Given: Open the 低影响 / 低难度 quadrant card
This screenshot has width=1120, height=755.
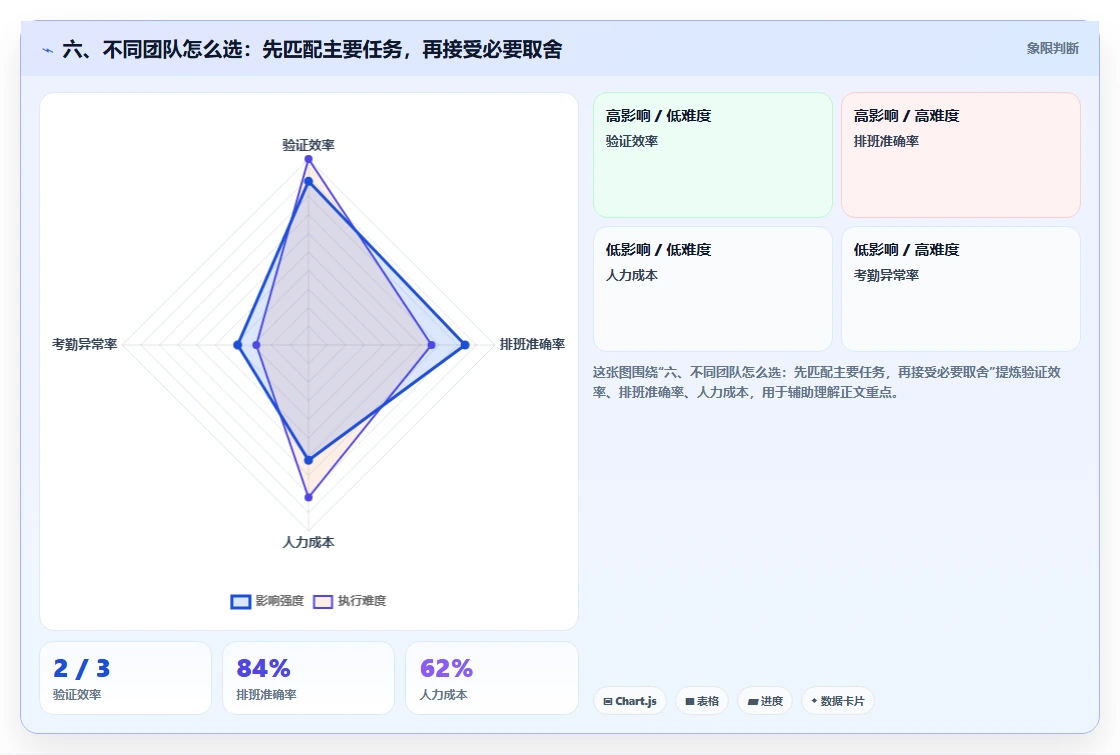Looking at the screenshot, I should pos(713,289).
